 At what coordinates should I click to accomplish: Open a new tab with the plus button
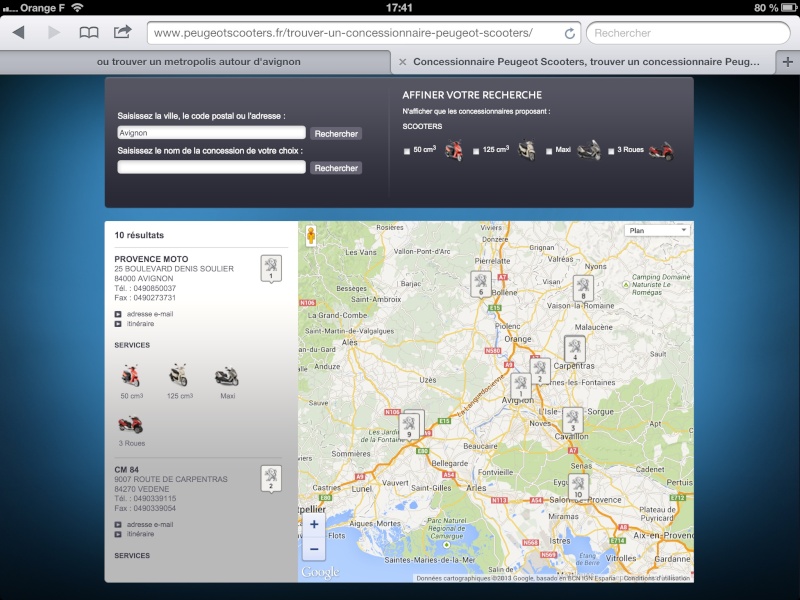788,62
